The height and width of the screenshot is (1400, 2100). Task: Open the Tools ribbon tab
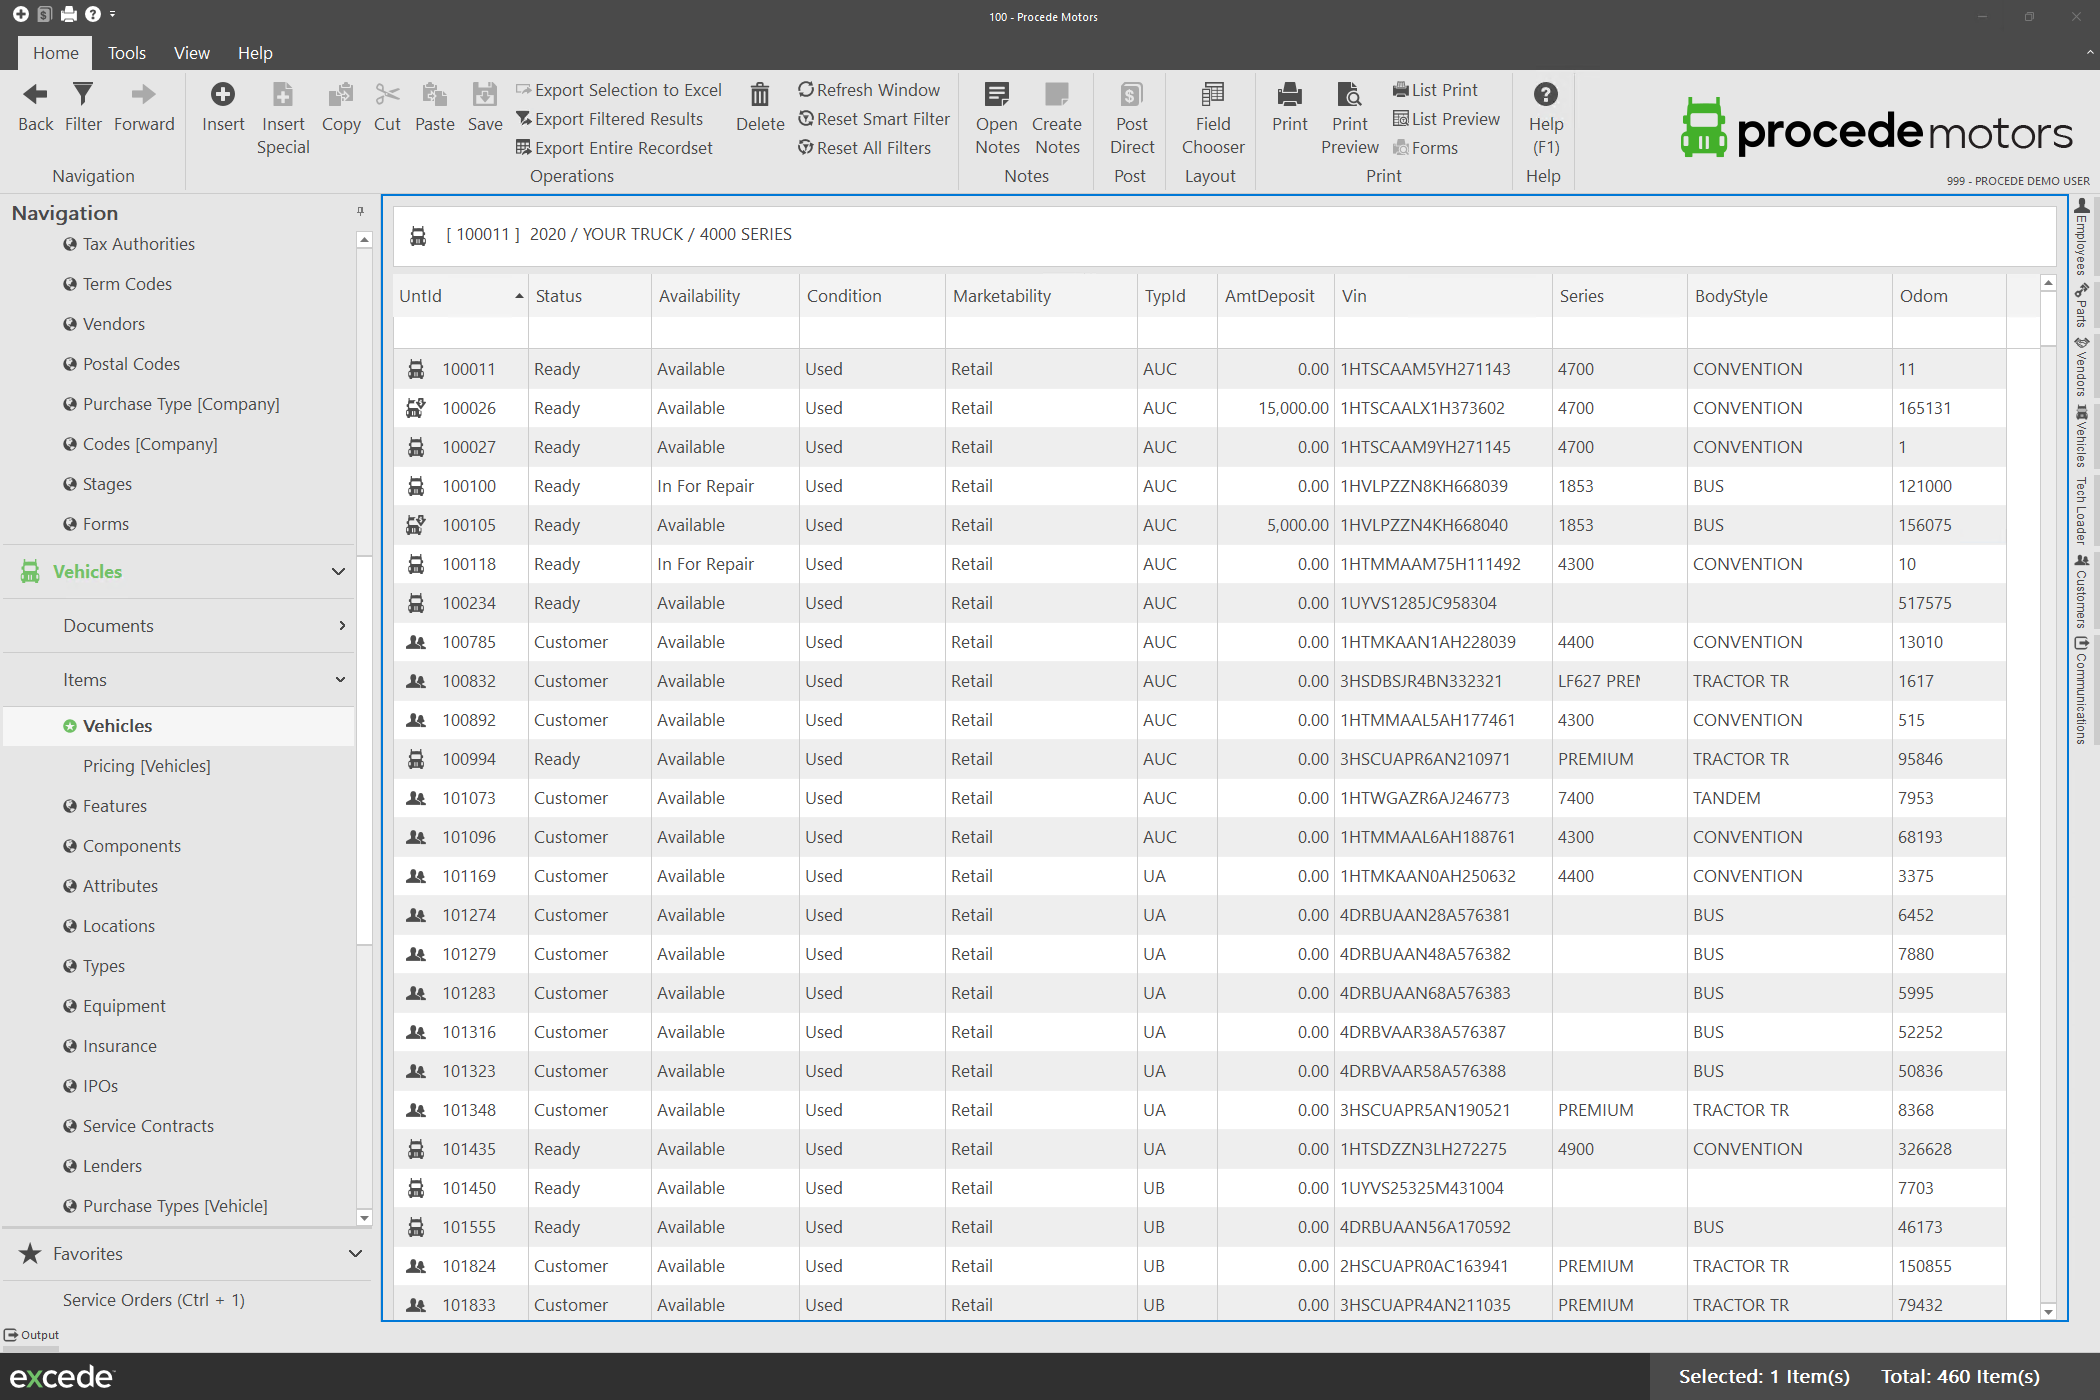pos(127,53)
